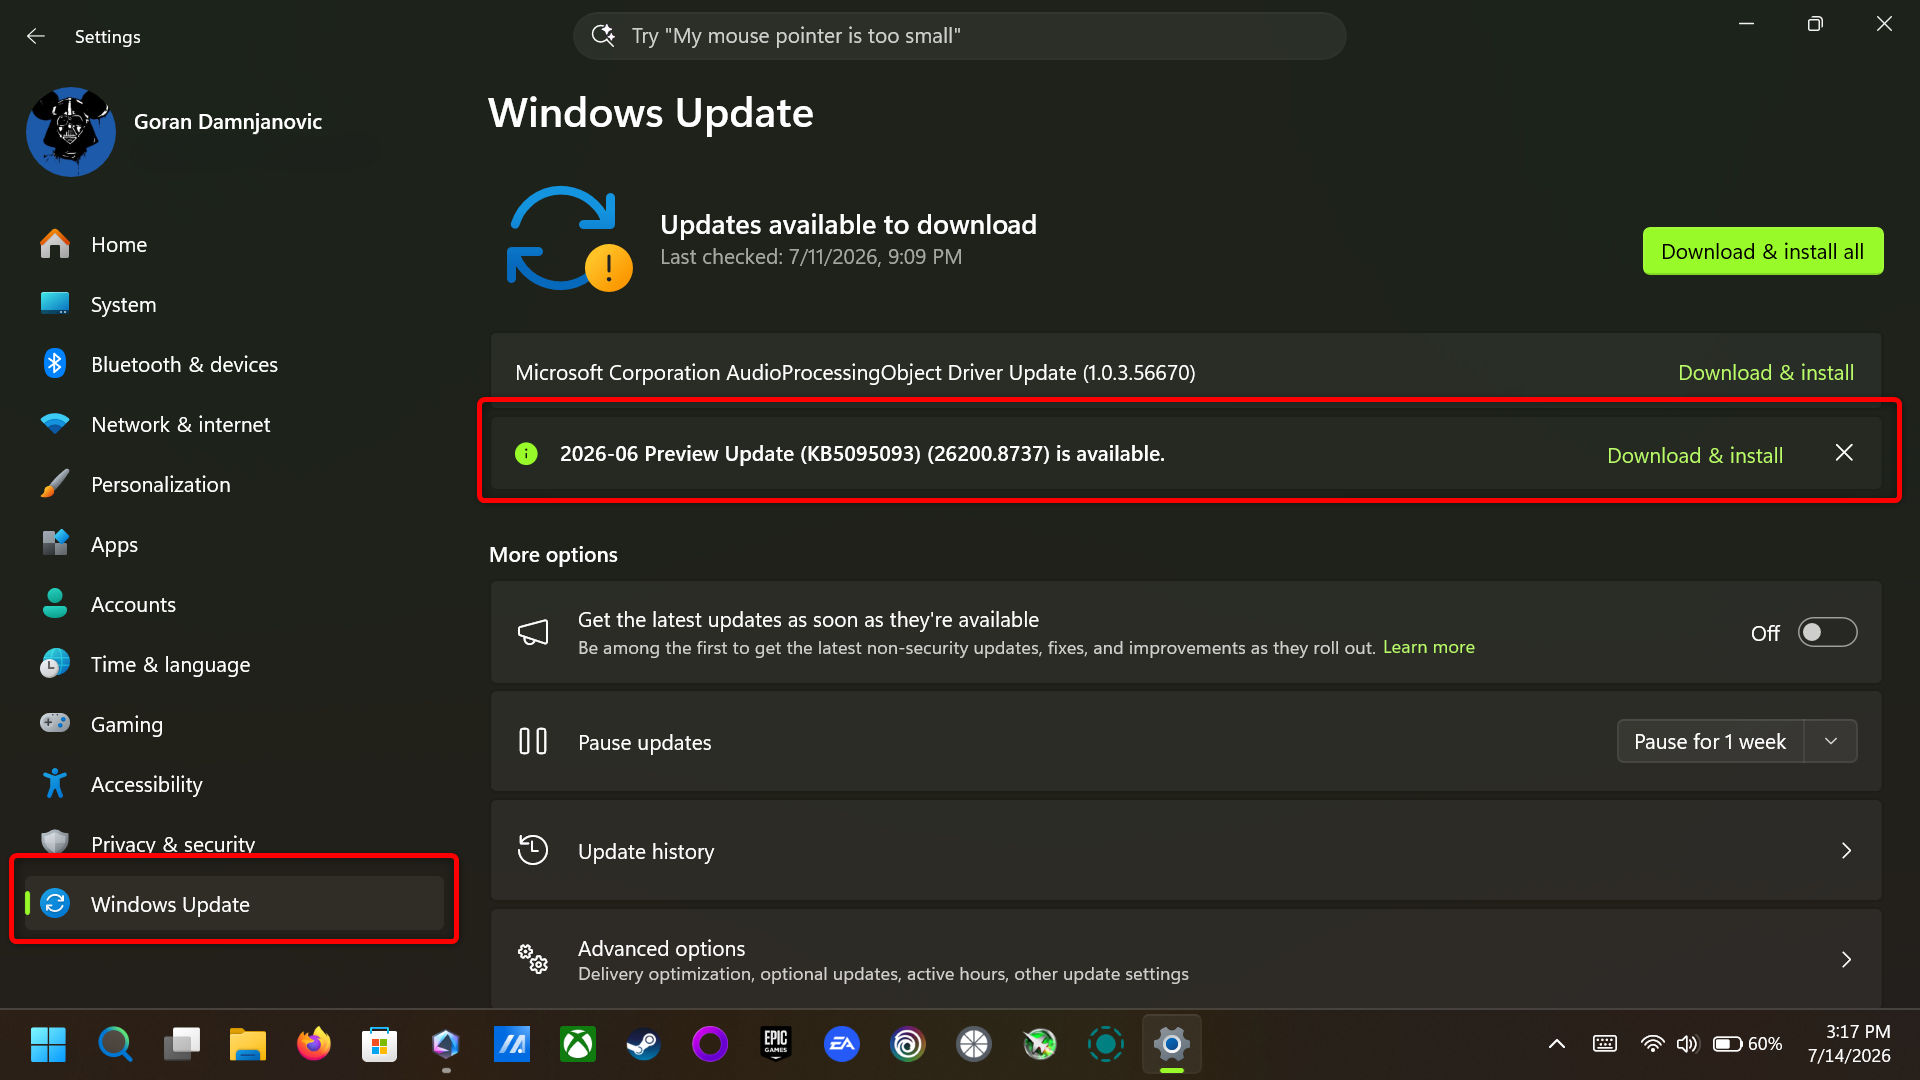The image size is (1920, 1080).
Task: Launch Firefox from the taskbar
Action: [313, 1044]
